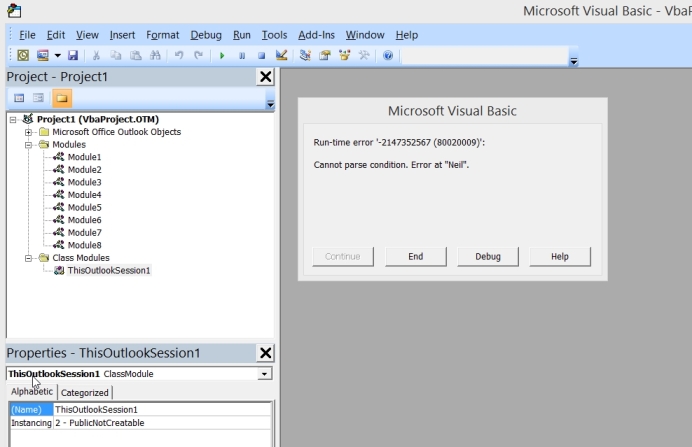This screenshot has height=447, width=692.
Task: Expand the Microsoft Office Outlook Objects folder
Action: (x=29, y=132)
